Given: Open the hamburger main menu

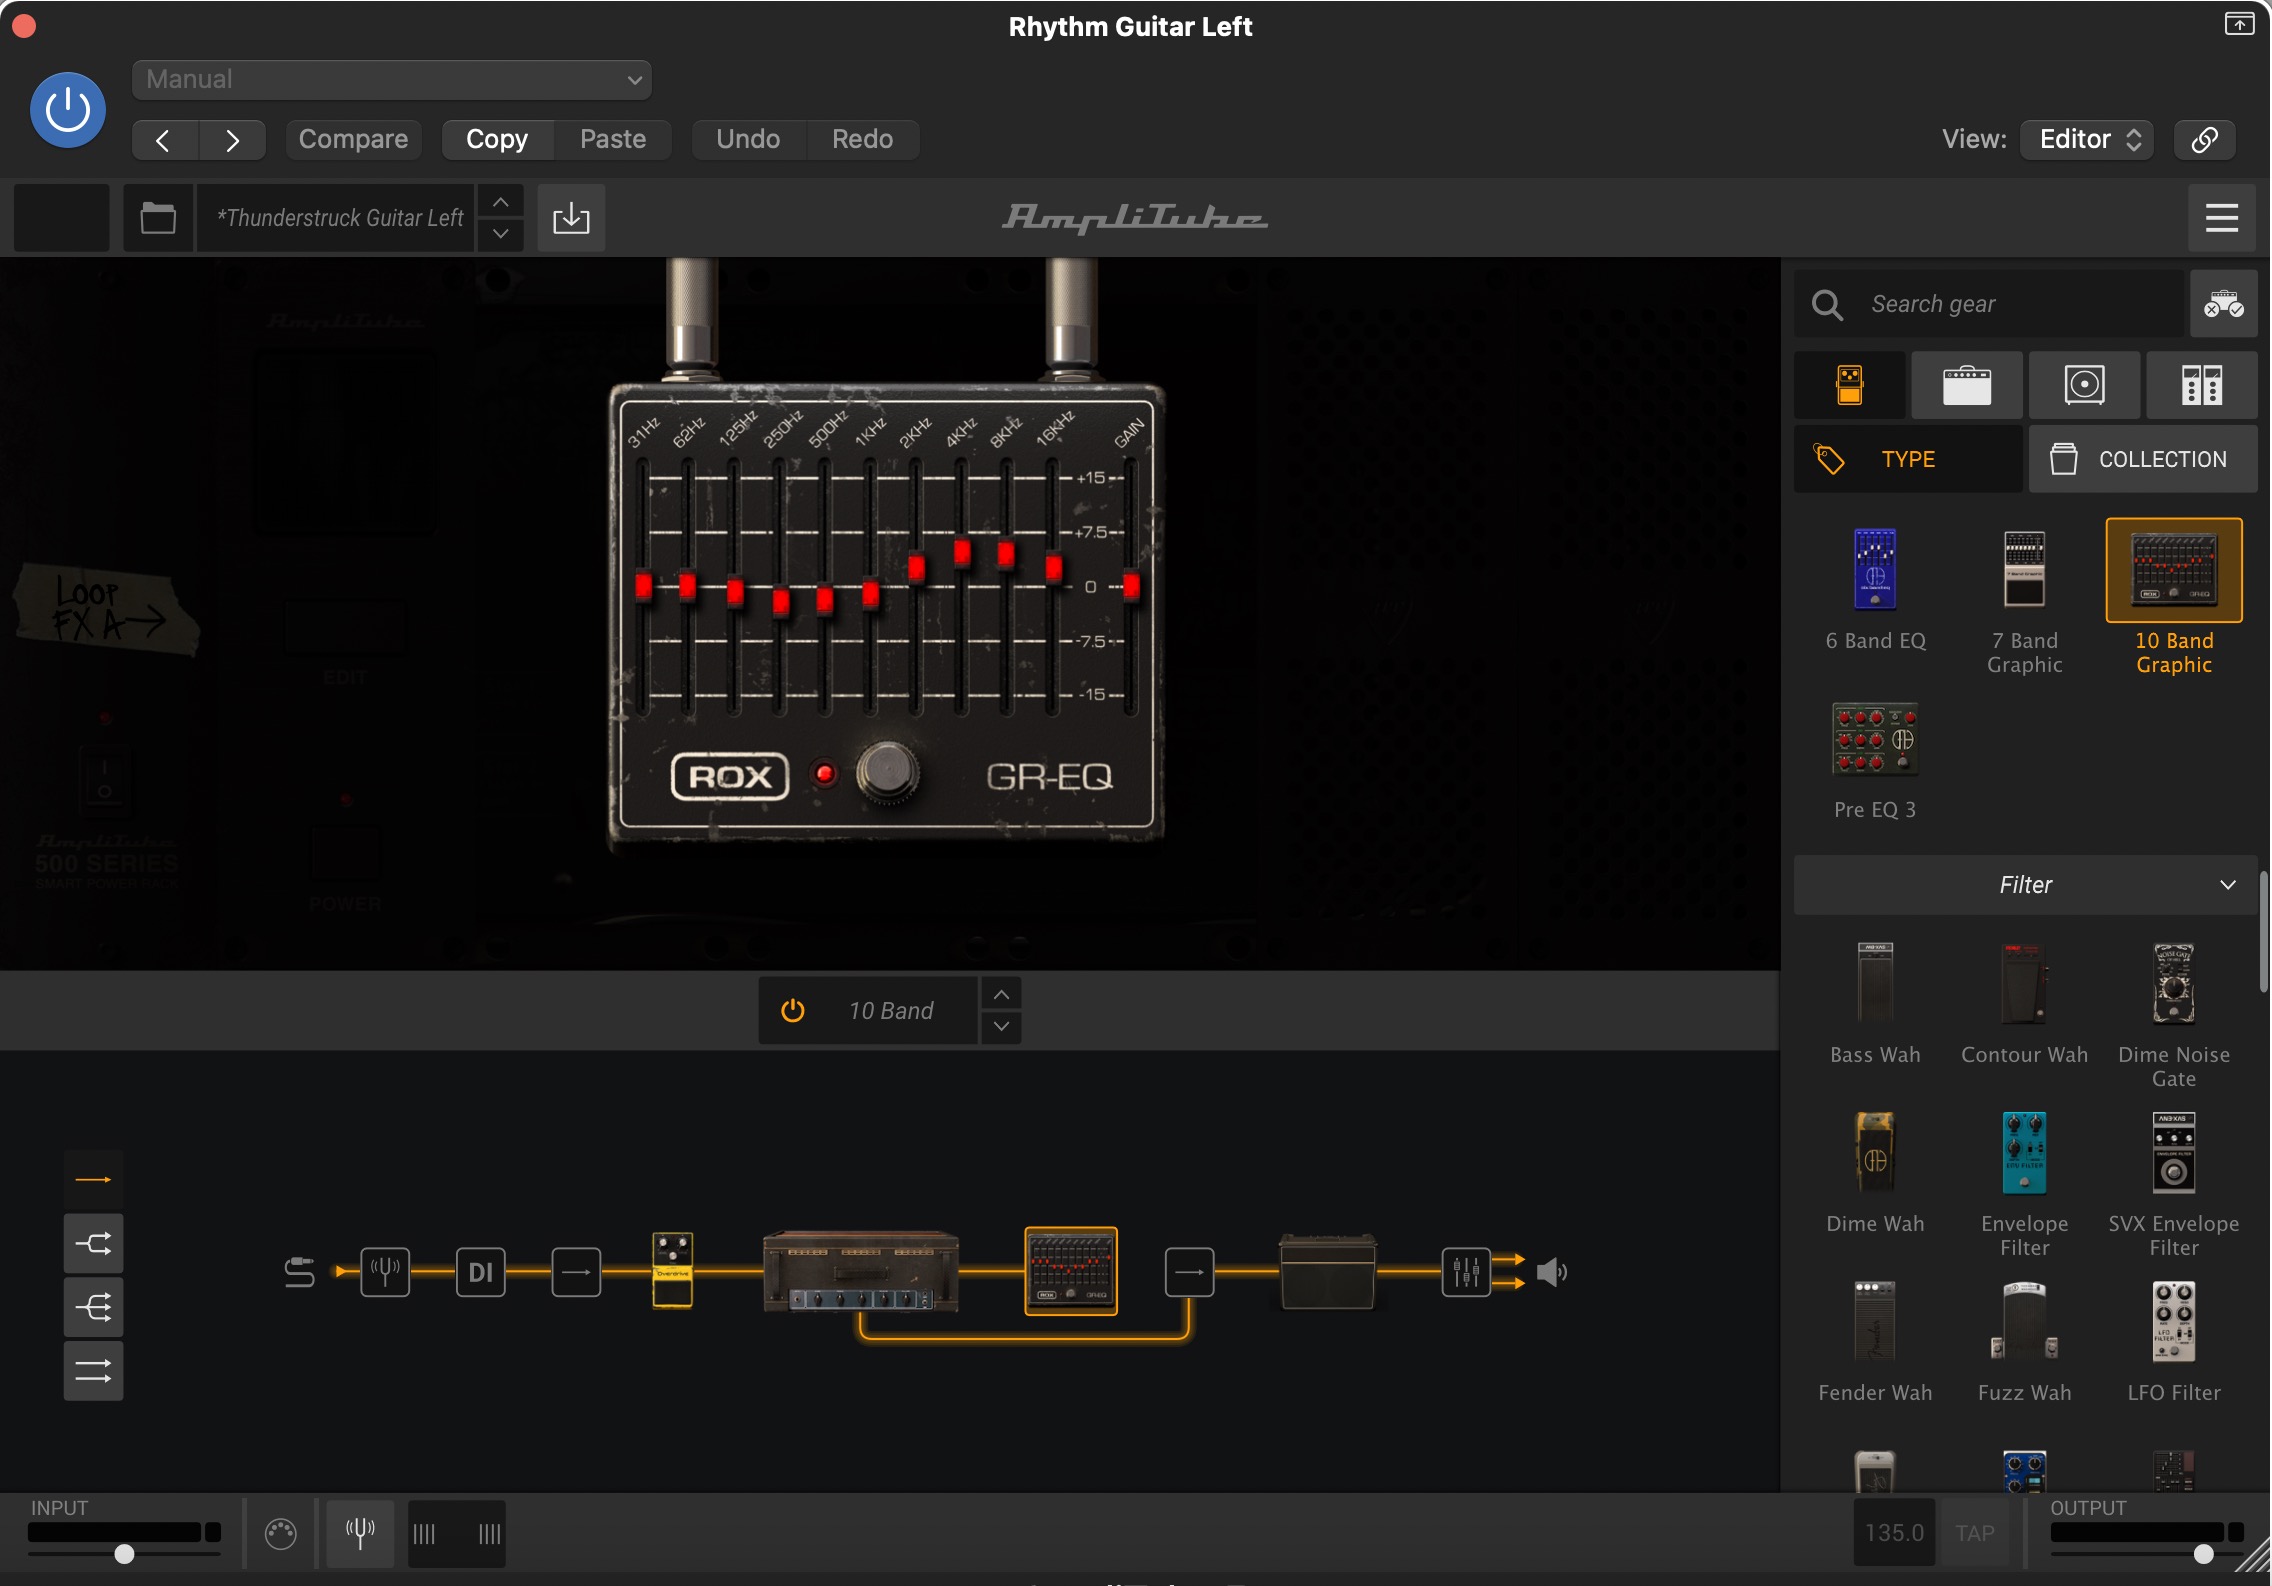Looking at the screenshot, I should point(2222,218).
